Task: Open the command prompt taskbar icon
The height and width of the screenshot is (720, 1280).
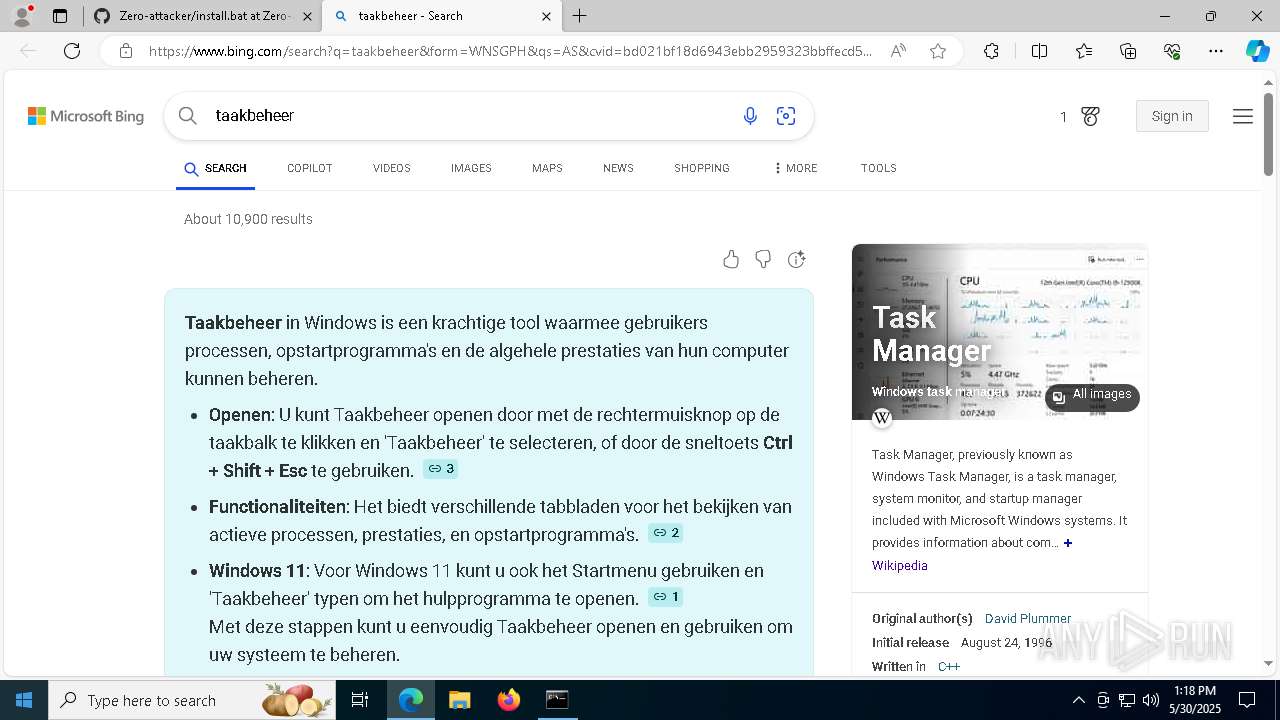Action: click(557, 700)
